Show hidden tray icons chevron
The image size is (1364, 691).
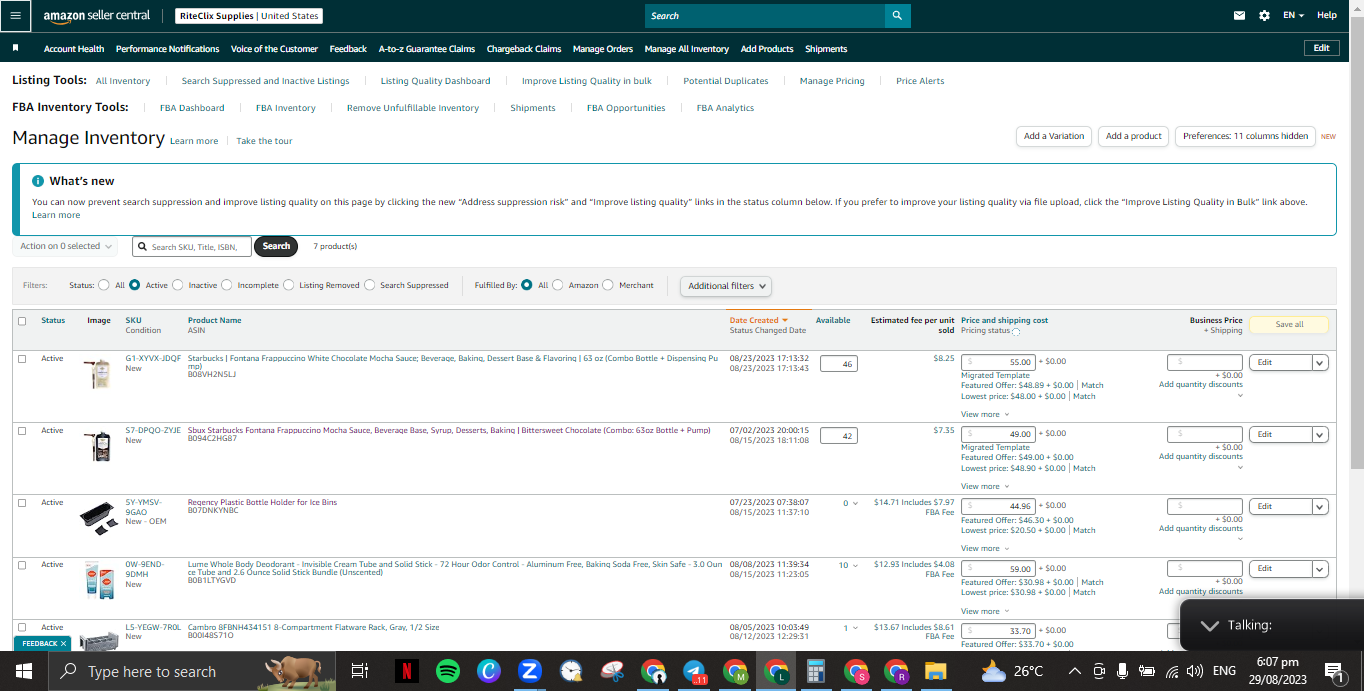[1075, 671]
